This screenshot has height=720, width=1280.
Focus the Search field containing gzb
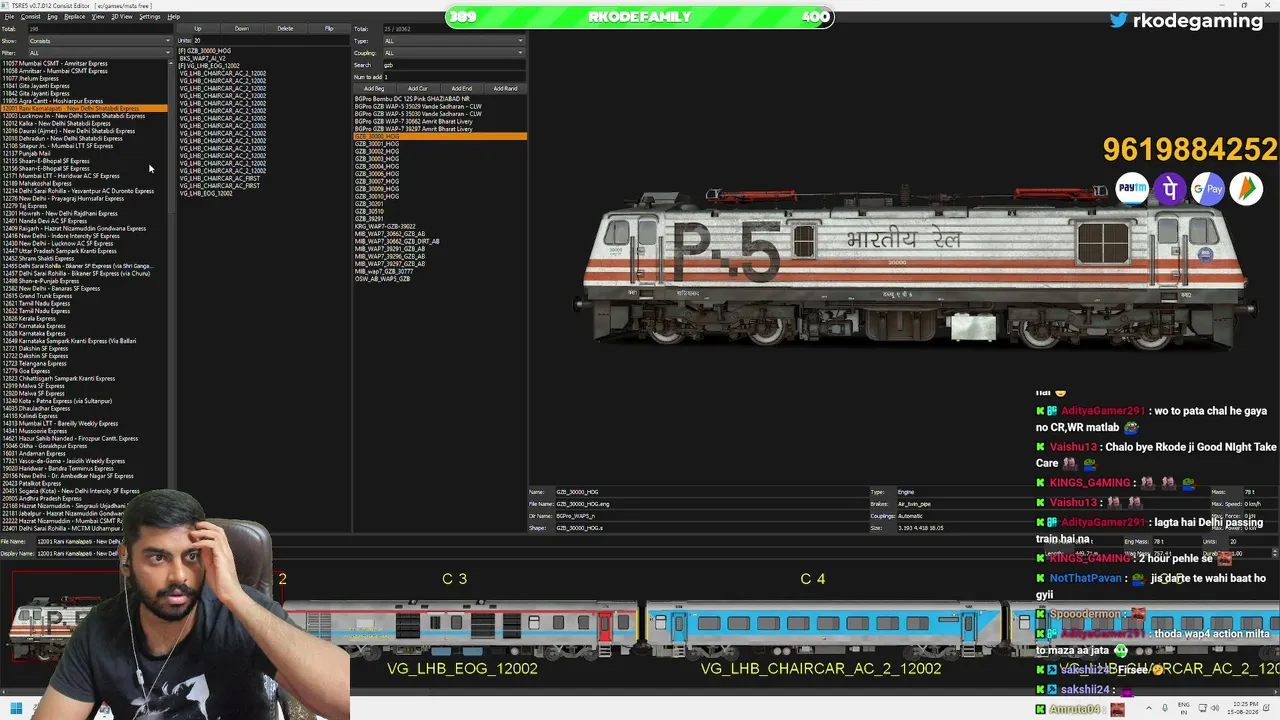[x=454, y=65]
